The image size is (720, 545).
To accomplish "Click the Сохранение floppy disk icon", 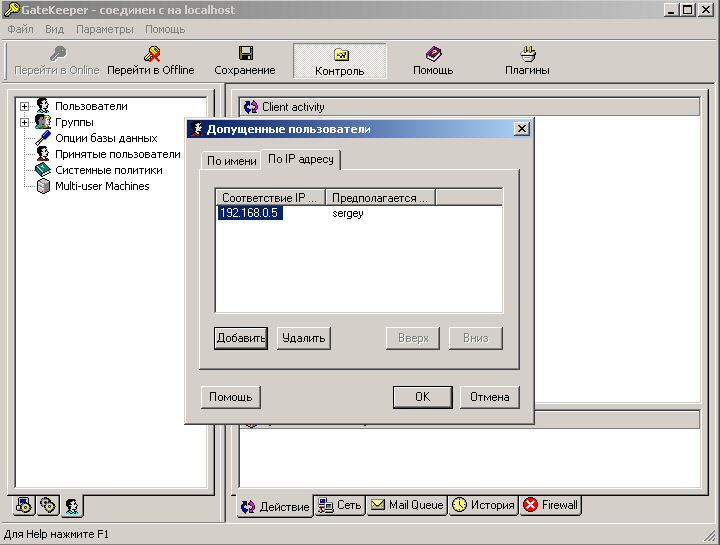I will point(246,53).
